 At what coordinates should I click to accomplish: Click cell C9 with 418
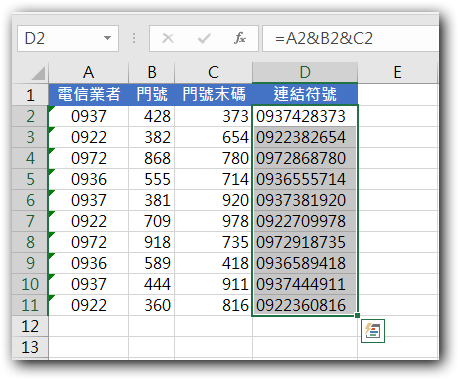[x=213, y=263]
